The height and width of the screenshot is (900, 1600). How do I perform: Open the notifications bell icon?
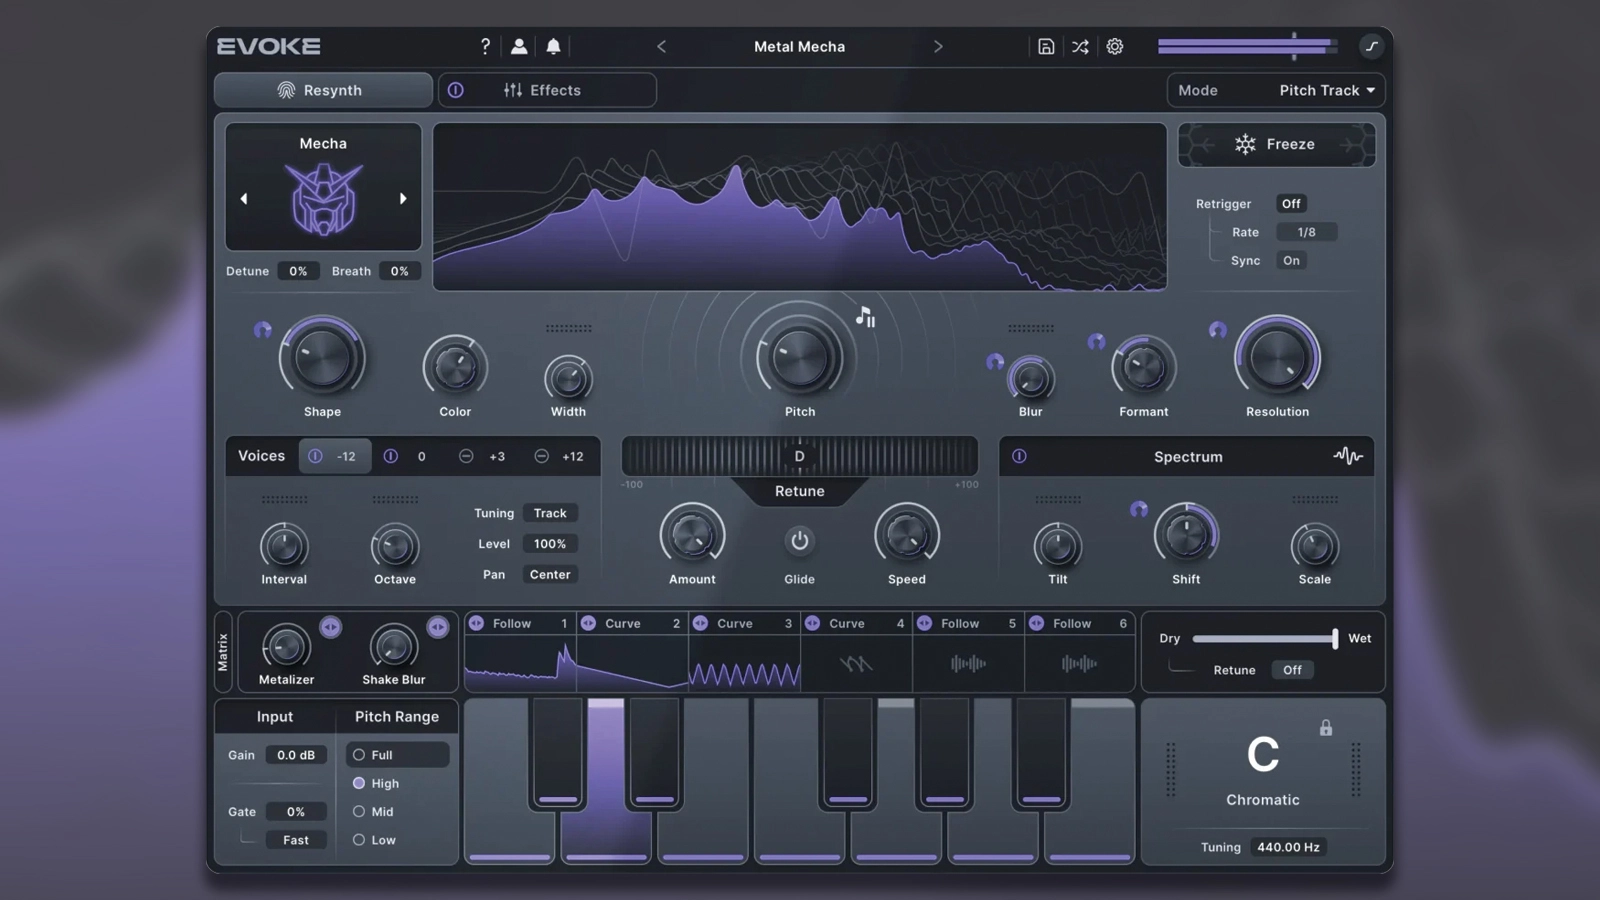pos(553,46)
